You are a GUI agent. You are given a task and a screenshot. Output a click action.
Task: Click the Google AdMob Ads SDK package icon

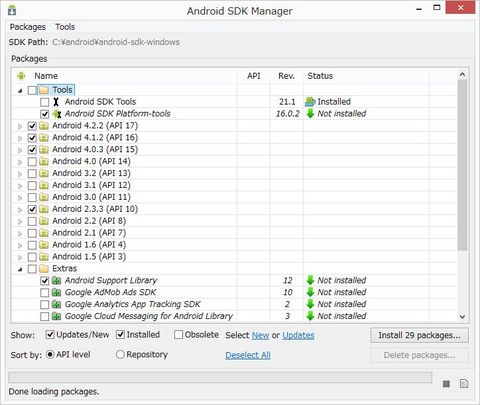pyautogui.click(x=56, y=293)
